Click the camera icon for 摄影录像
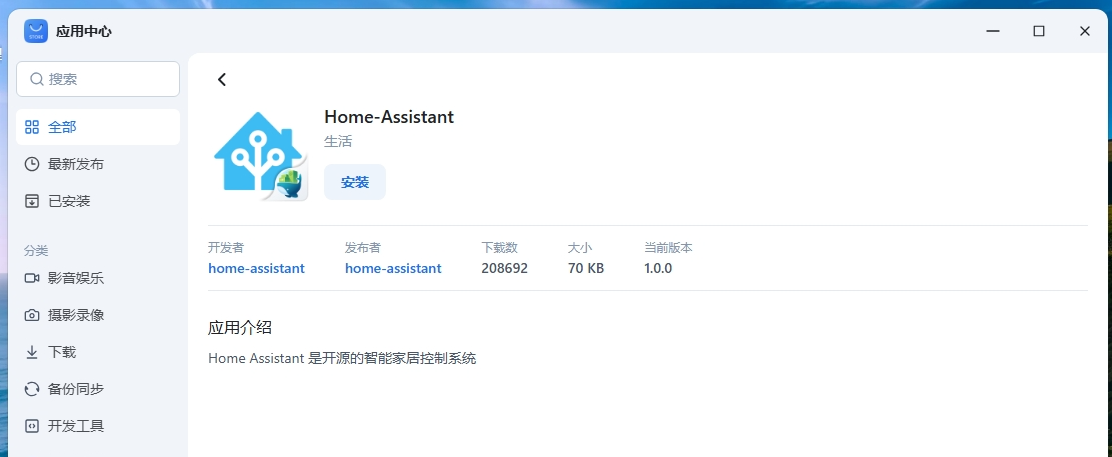The width and height of the screenshot is (1112, 457). tap(32, 315)
